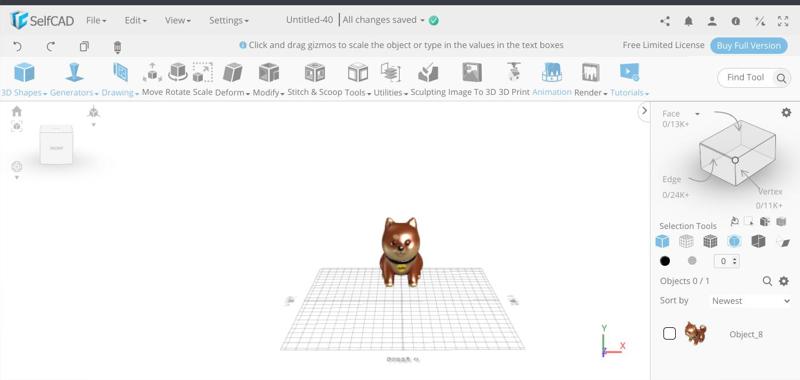Select the Sculpting tool
This screenshot has width=800, height=380.
pos(428,72)
